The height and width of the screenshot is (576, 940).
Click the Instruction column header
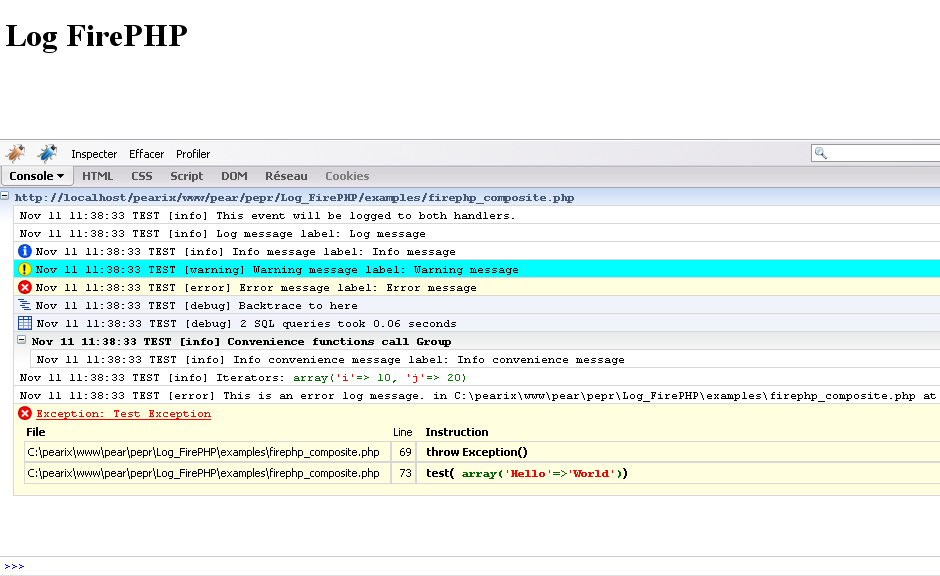click(x=457, y=432)
